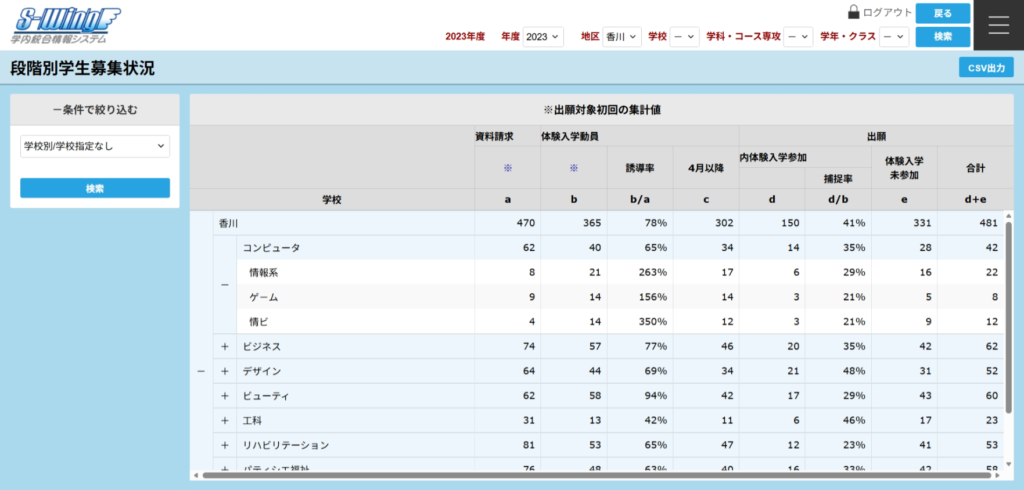1024x490 pixels.
Task: Click the table's vertical scrollbar
Action: [1008, 330]
